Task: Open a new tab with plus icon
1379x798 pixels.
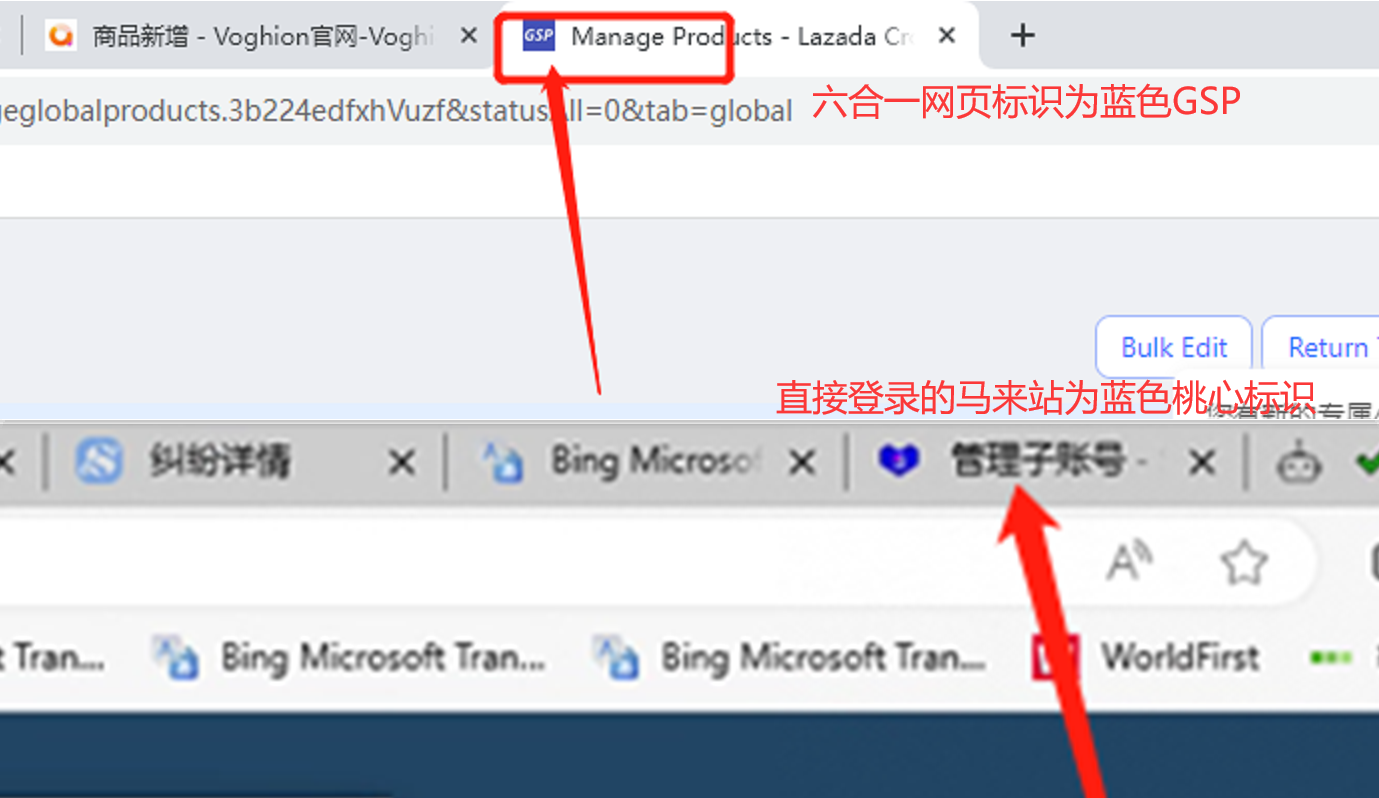Action: [1021, 36]
